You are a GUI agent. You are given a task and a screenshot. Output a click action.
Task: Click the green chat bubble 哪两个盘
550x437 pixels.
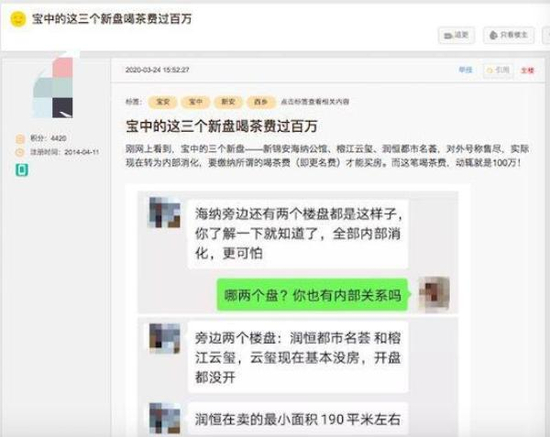point(312,295)
